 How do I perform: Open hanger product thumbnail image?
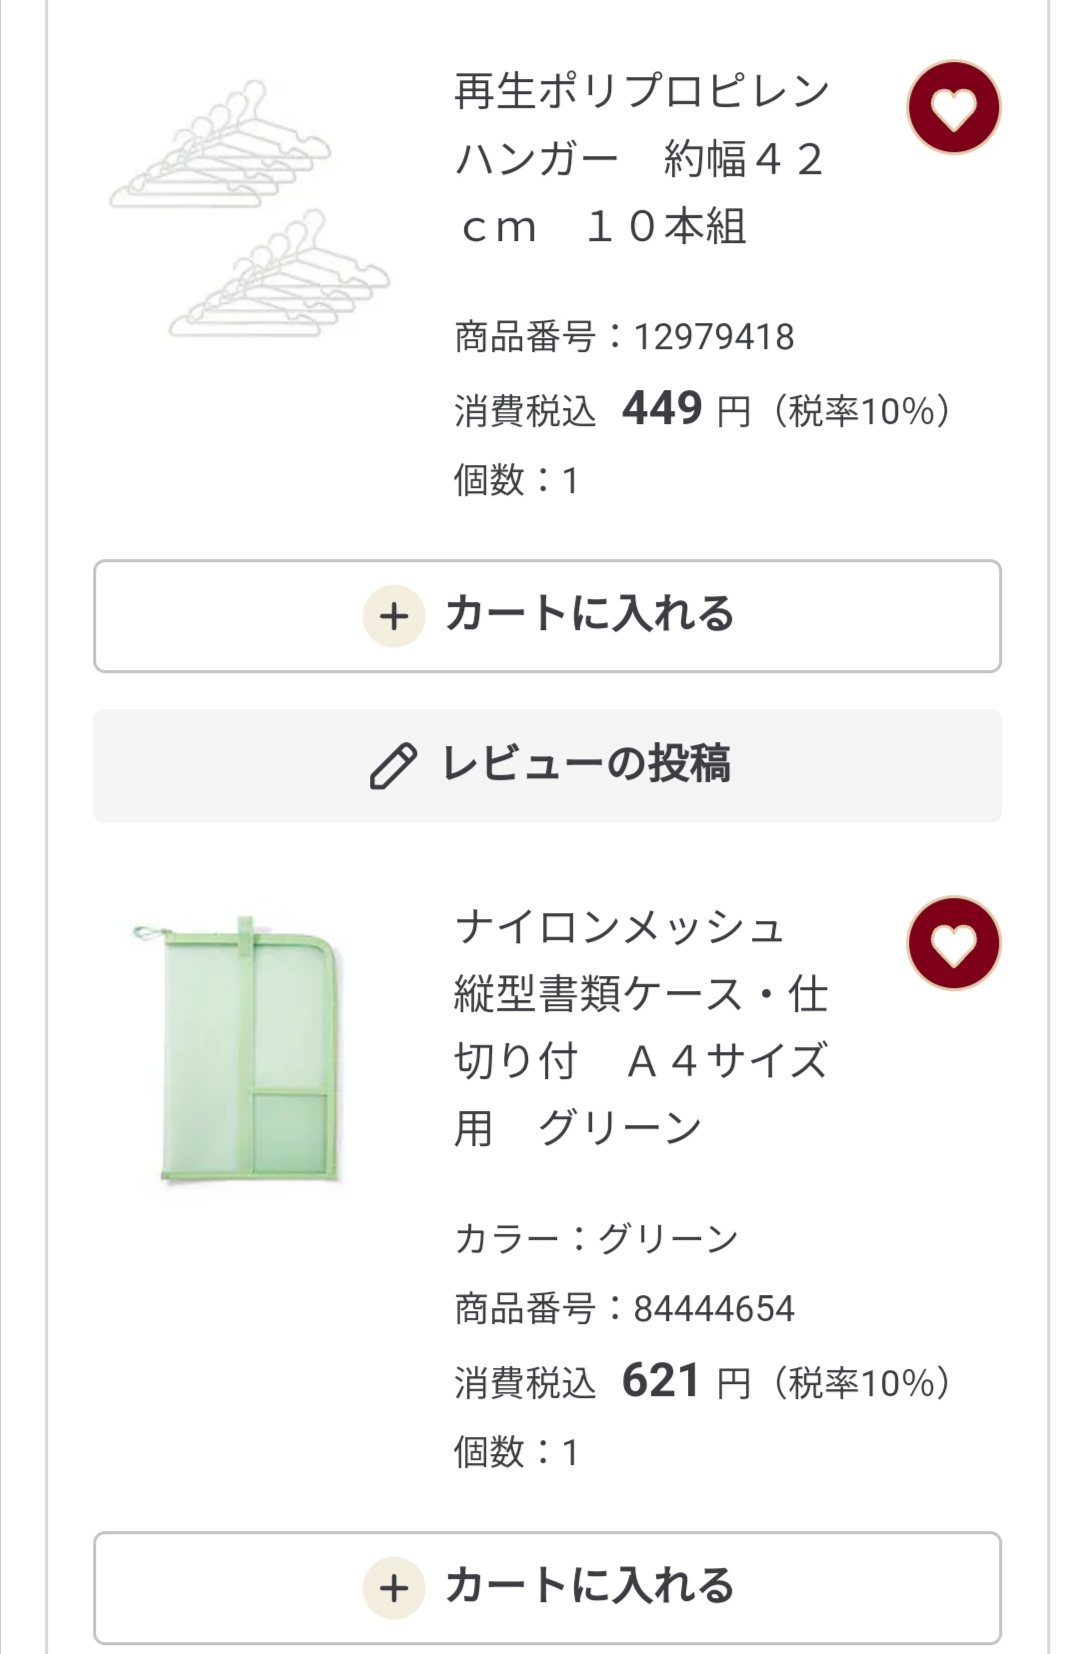249,209
